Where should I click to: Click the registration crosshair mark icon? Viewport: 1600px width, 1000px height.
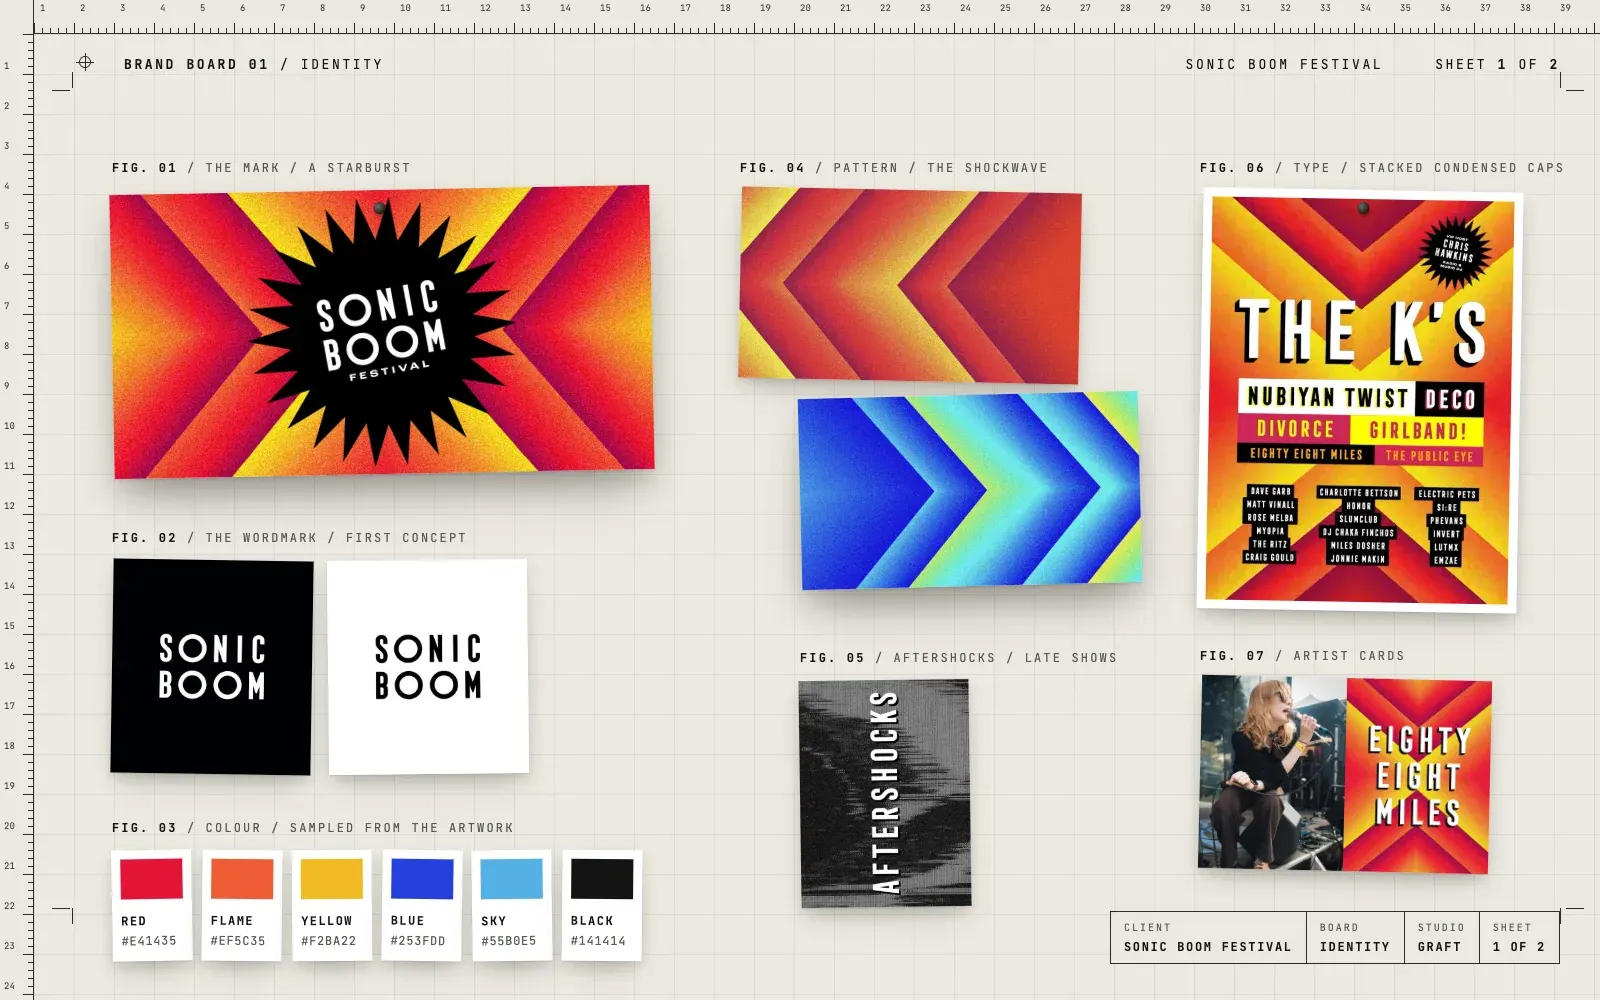(x=85, y=63)
